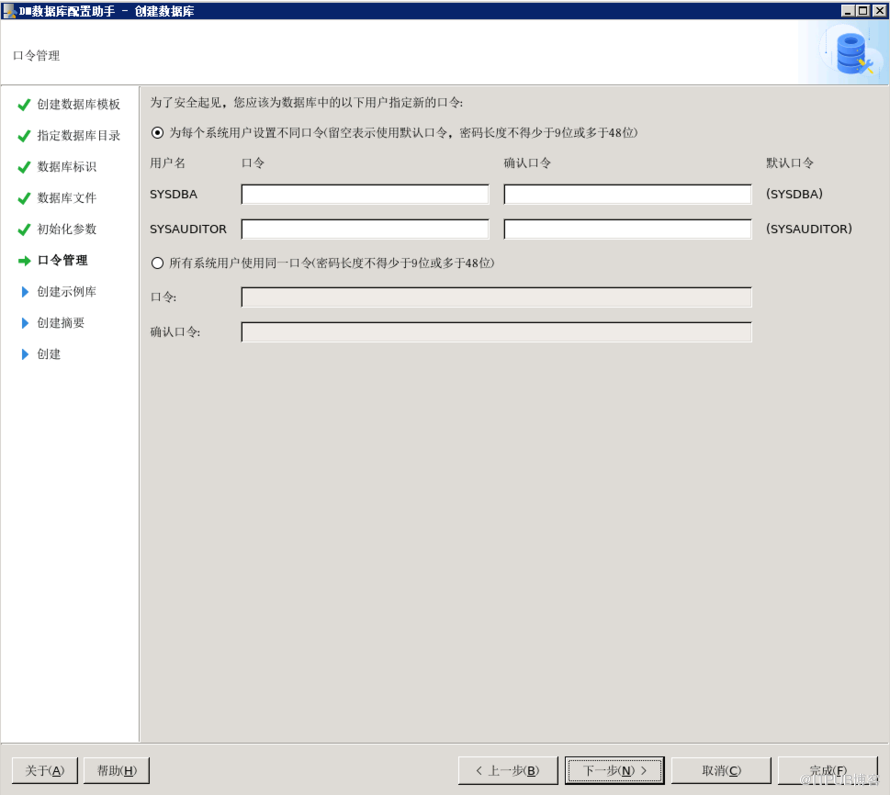
Task: Click the SYSAUDITOR user name label
Action: point(188,229)
